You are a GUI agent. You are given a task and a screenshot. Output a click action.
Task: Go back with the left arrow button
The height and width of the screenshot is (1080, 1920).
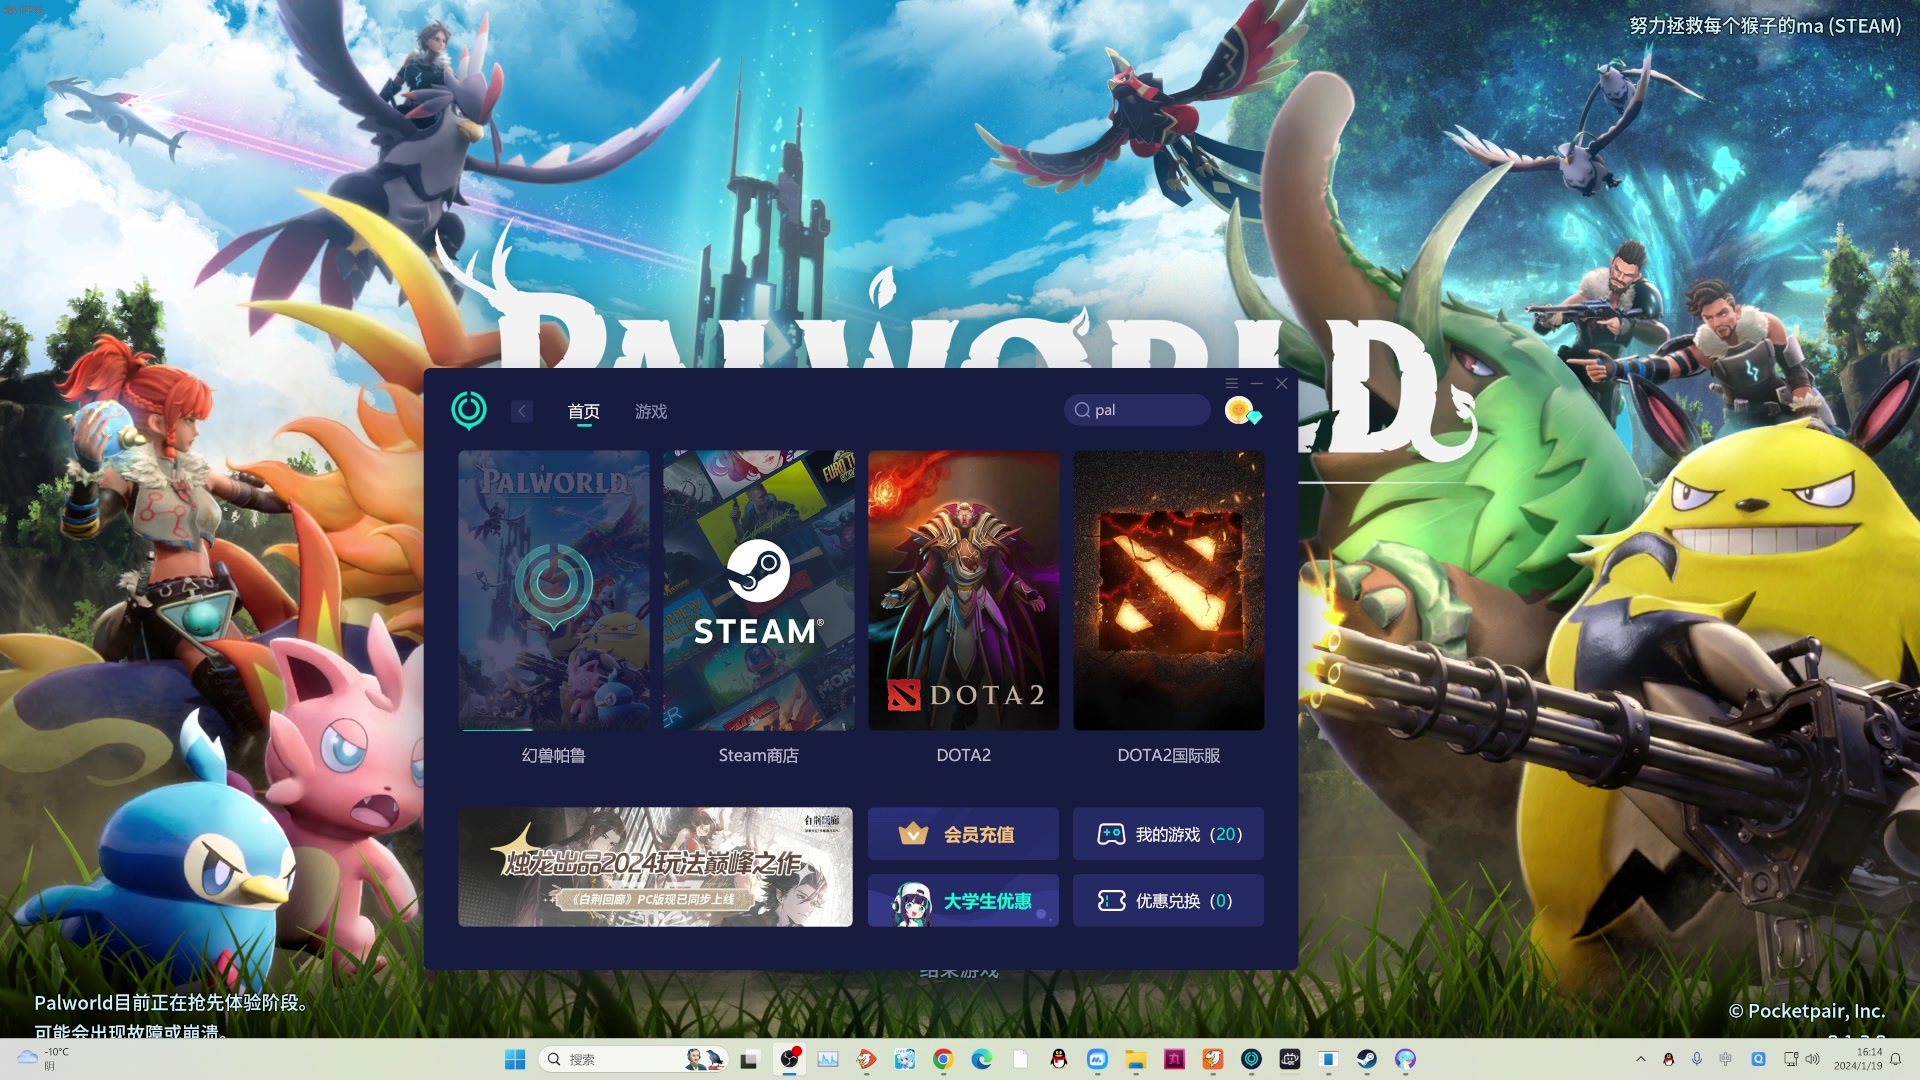pos(522,411)
